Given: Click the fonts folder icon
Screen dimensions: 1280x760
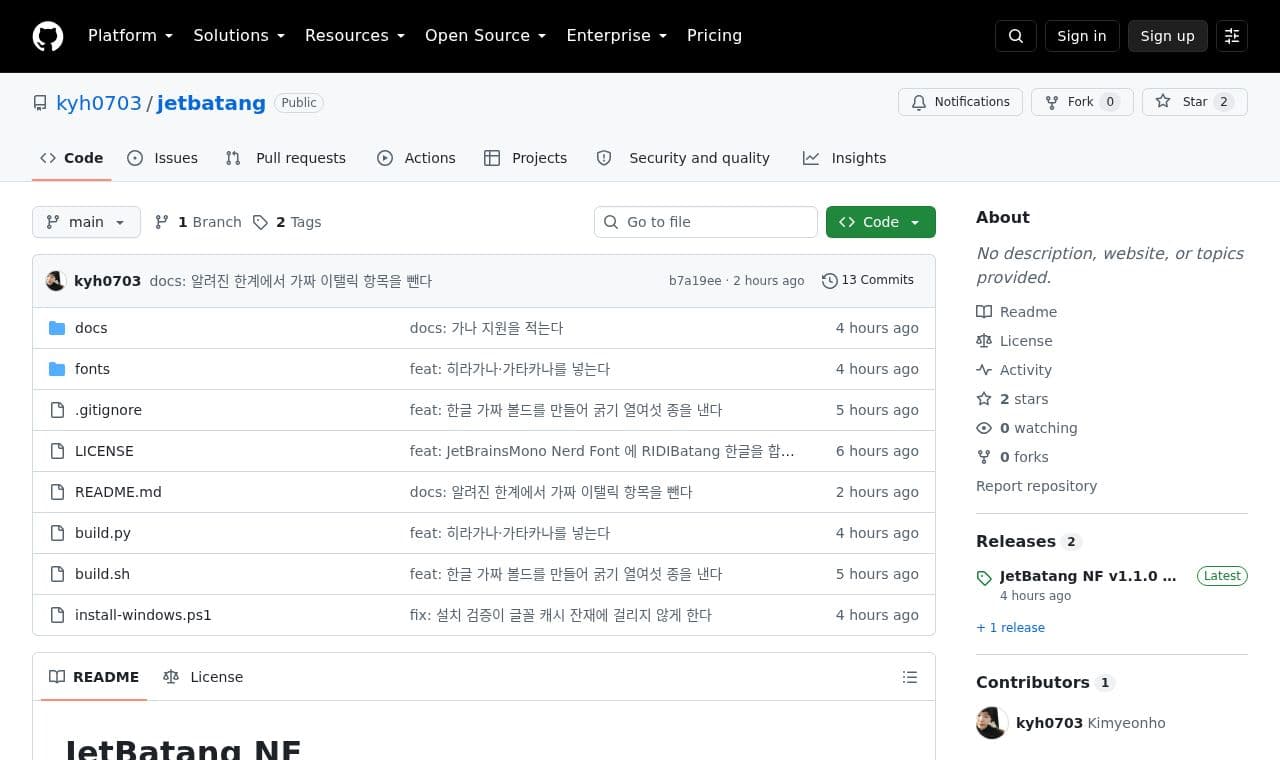Looking at the screenshot, I should (x=57, y=369).
